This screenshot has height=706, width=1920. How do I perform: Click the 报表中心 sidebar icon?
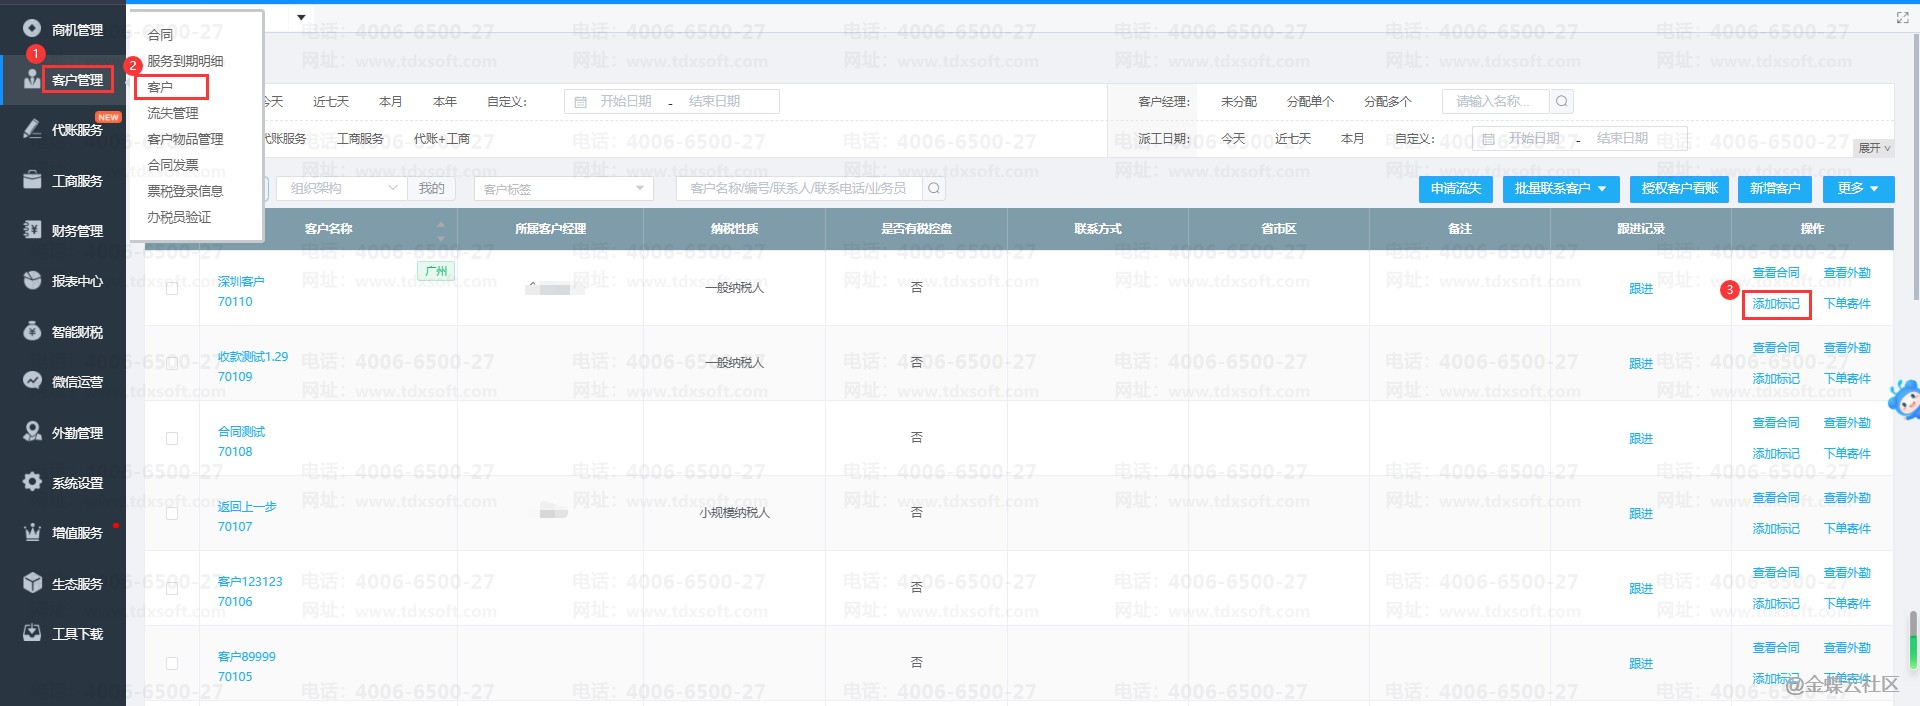[x=32, y=280]
